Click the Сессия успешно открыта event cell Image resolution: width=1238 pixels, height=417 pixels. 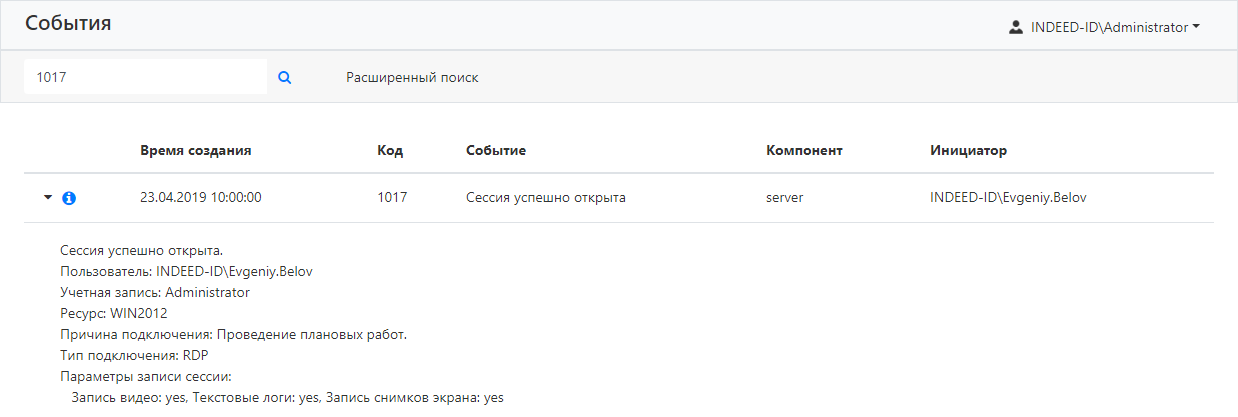(546, 197)
